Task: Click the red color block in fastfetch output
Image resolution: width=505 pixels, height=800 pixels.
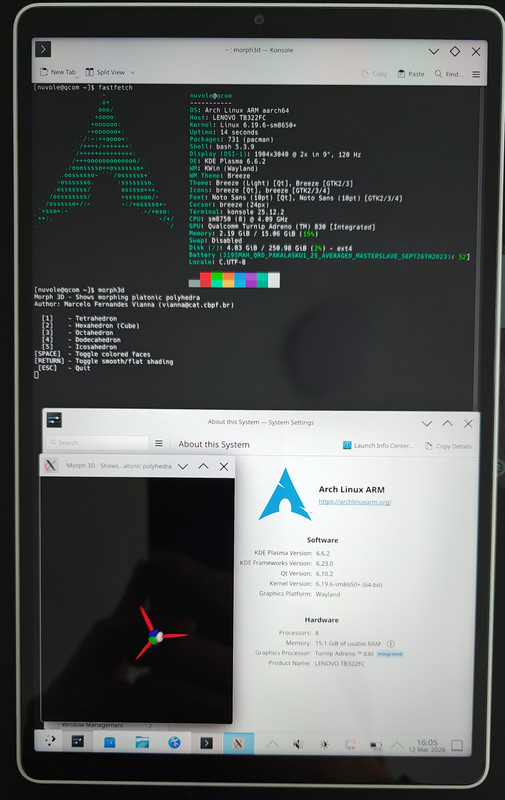Action: coord(206,280)
